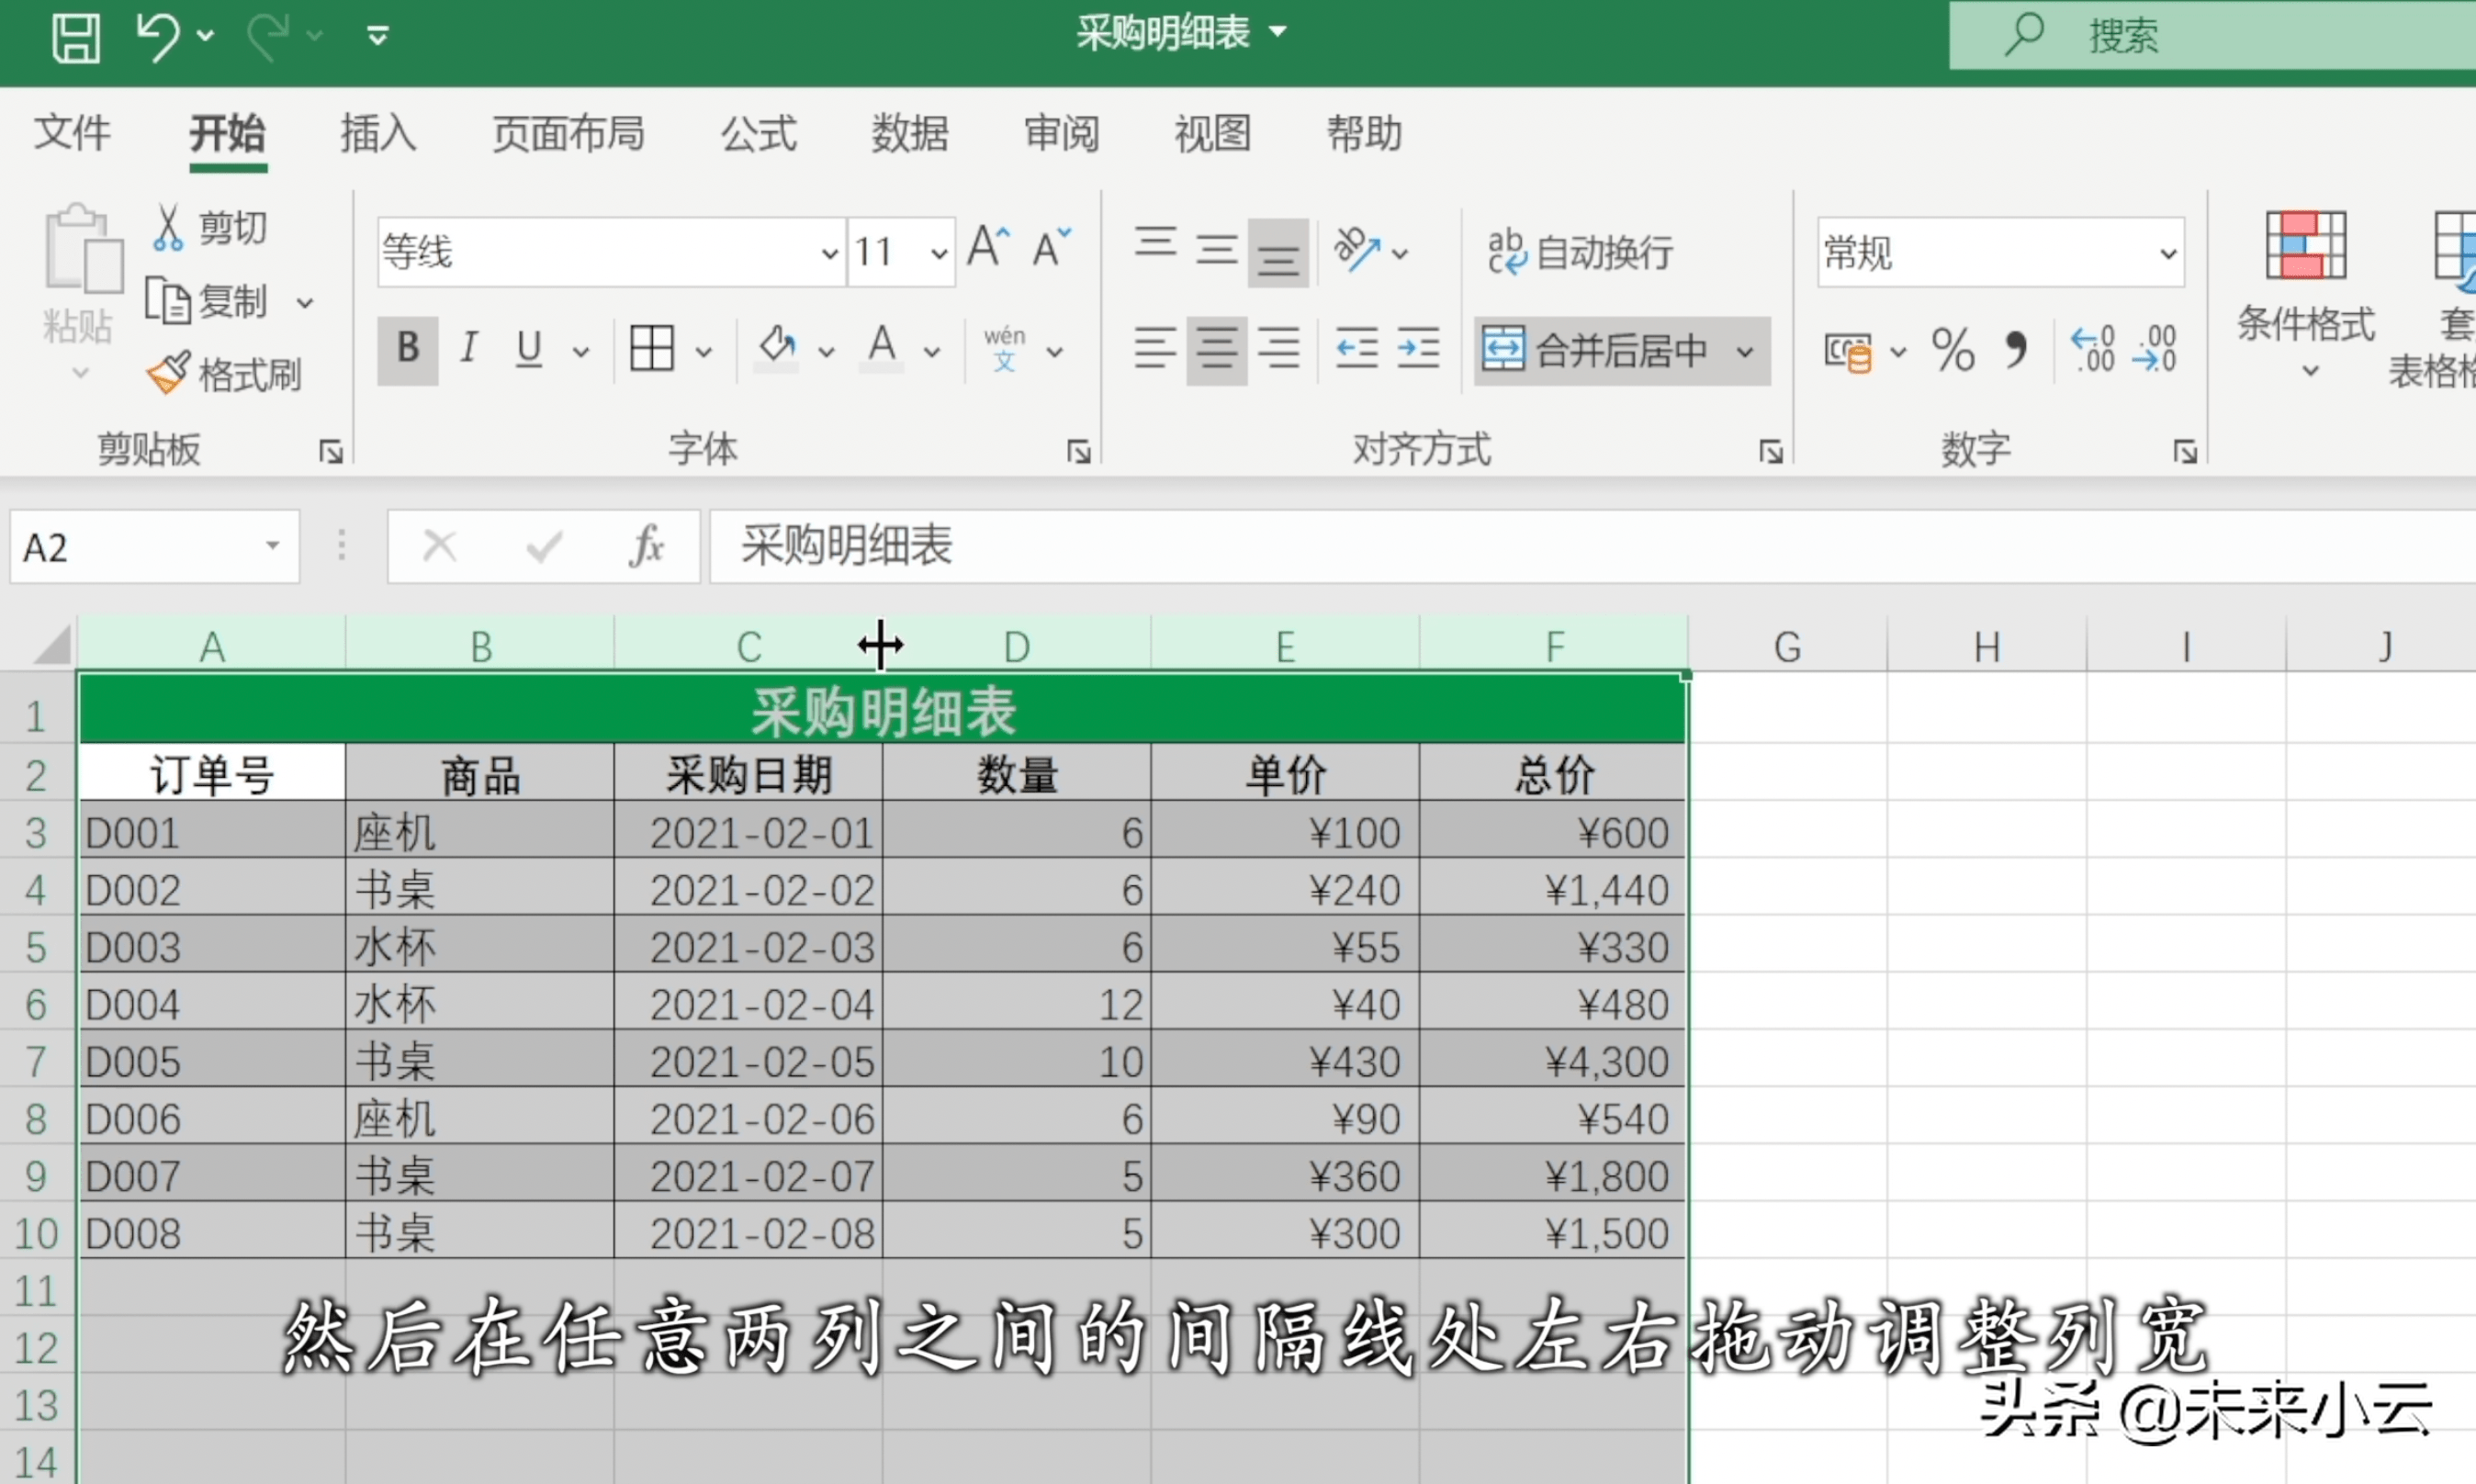Click the Insert Function fx icon

646,547
